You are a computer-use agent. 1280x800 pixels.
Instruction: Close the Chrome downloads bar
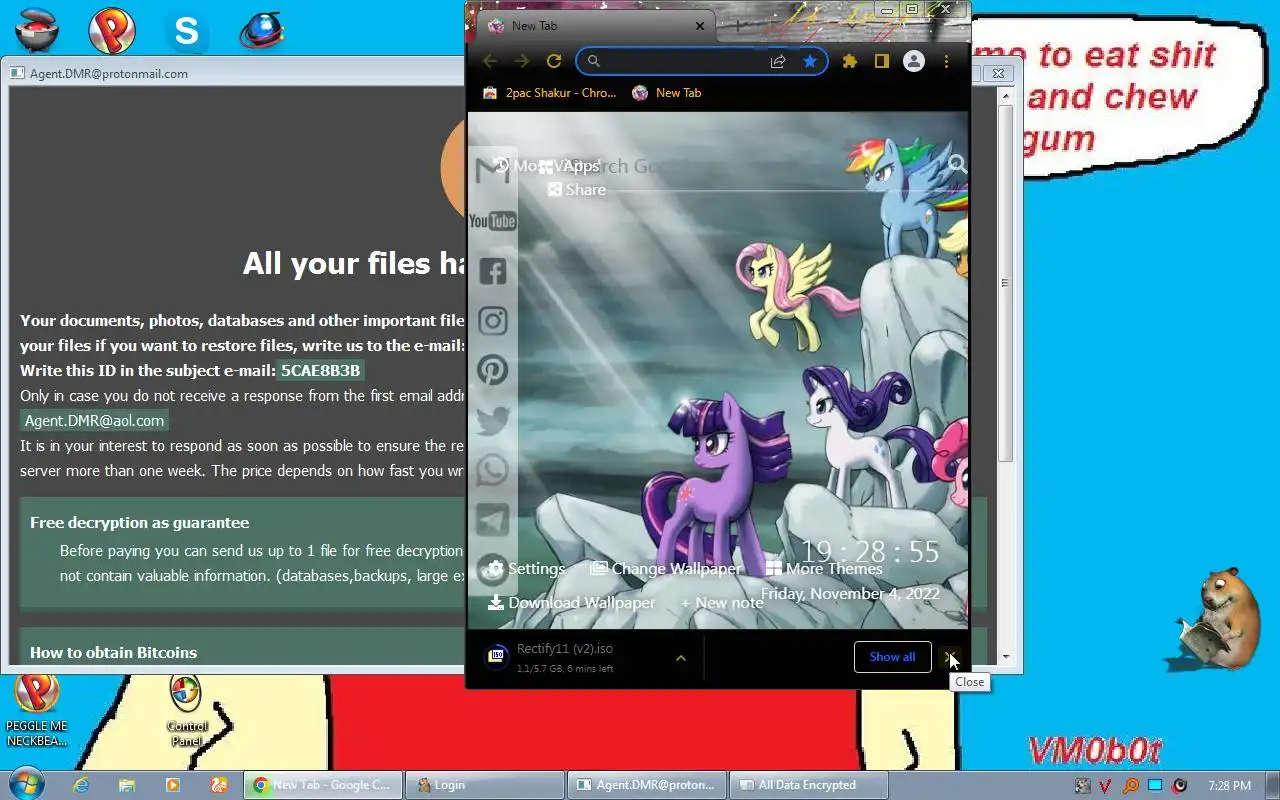pos(951,657)
